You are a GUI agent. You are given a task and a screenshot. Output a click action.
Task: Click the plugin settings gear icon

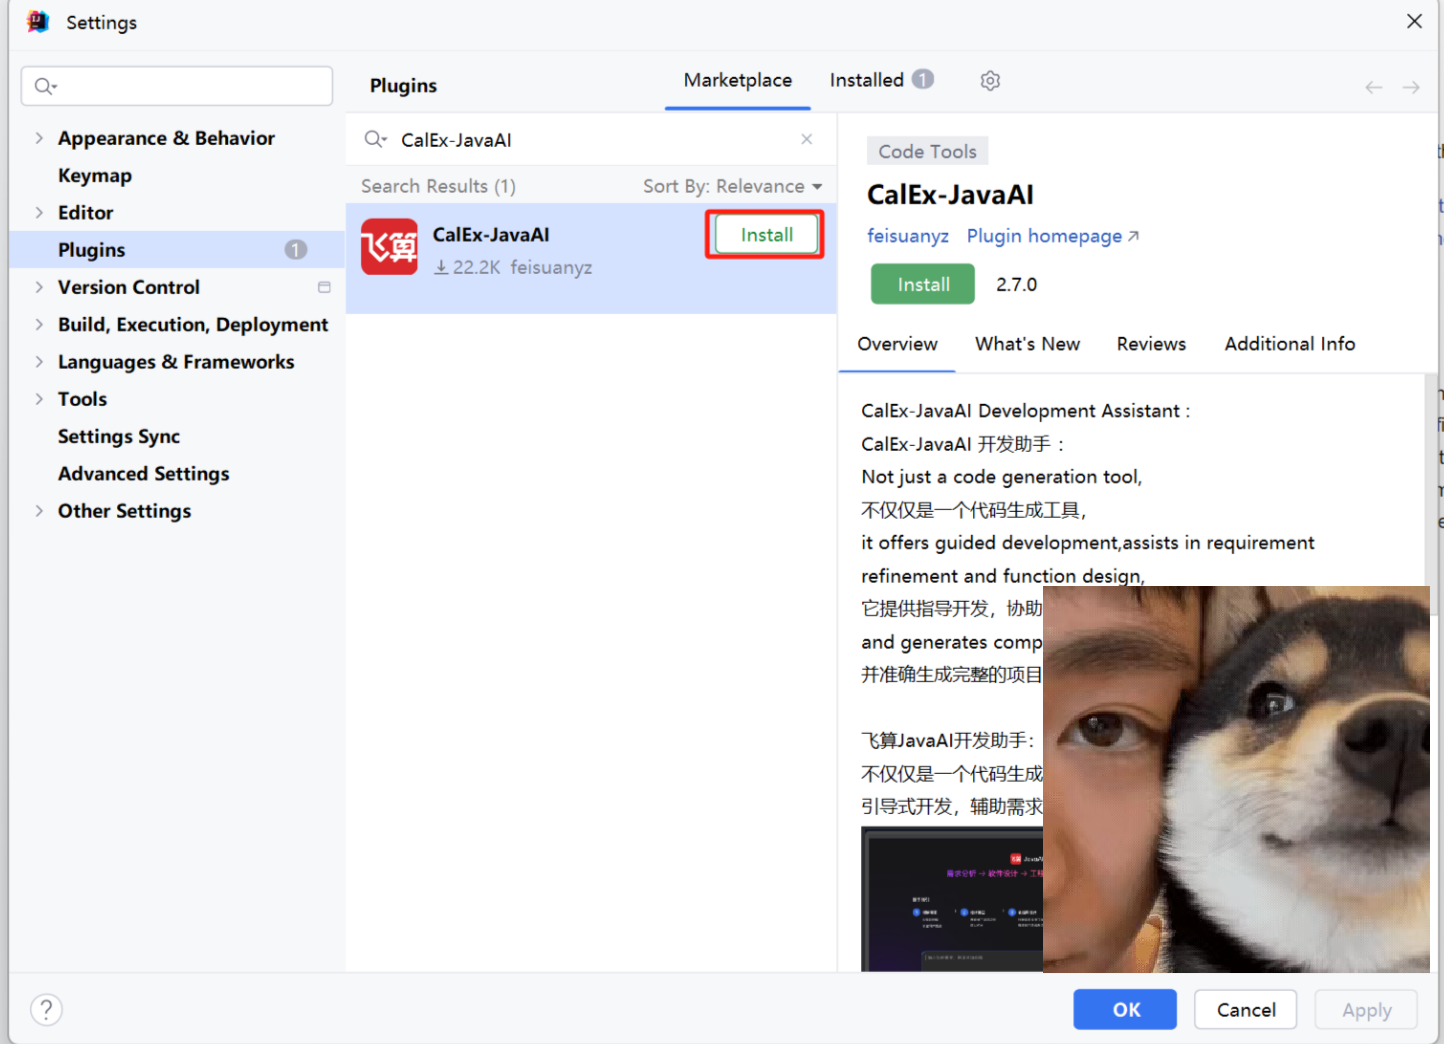(990, 81)
